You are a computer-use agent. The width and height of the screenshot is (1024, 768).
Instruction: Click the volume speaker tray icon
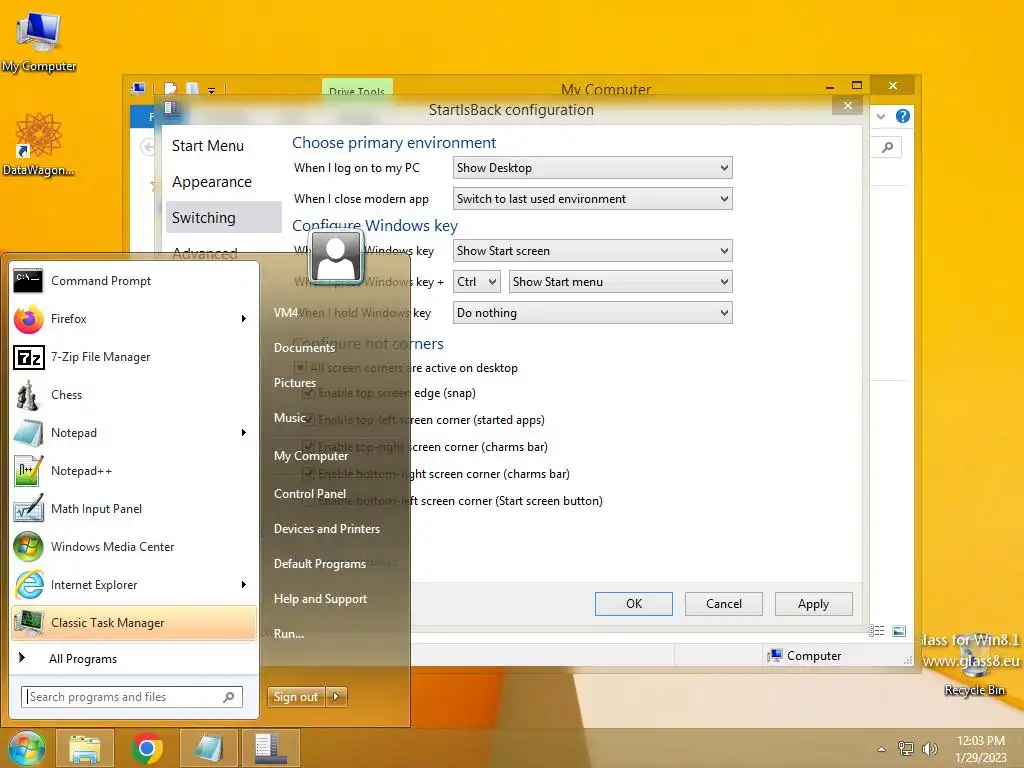click(929, 749)
